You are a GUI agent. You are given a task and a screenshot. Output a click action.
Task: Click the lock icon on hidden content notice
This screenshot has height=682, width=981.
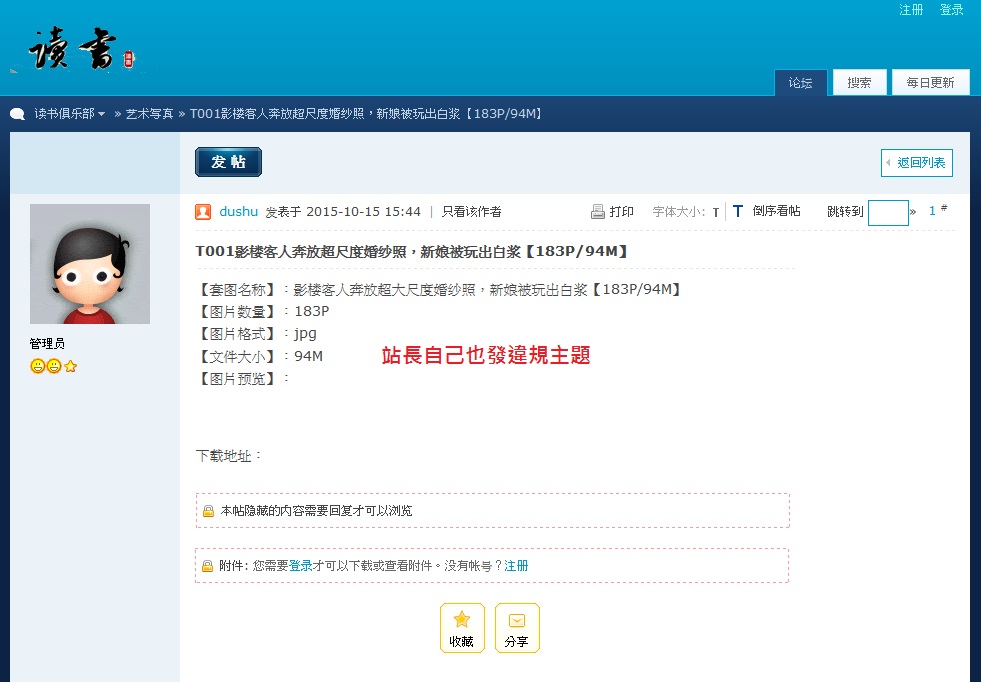208,511
